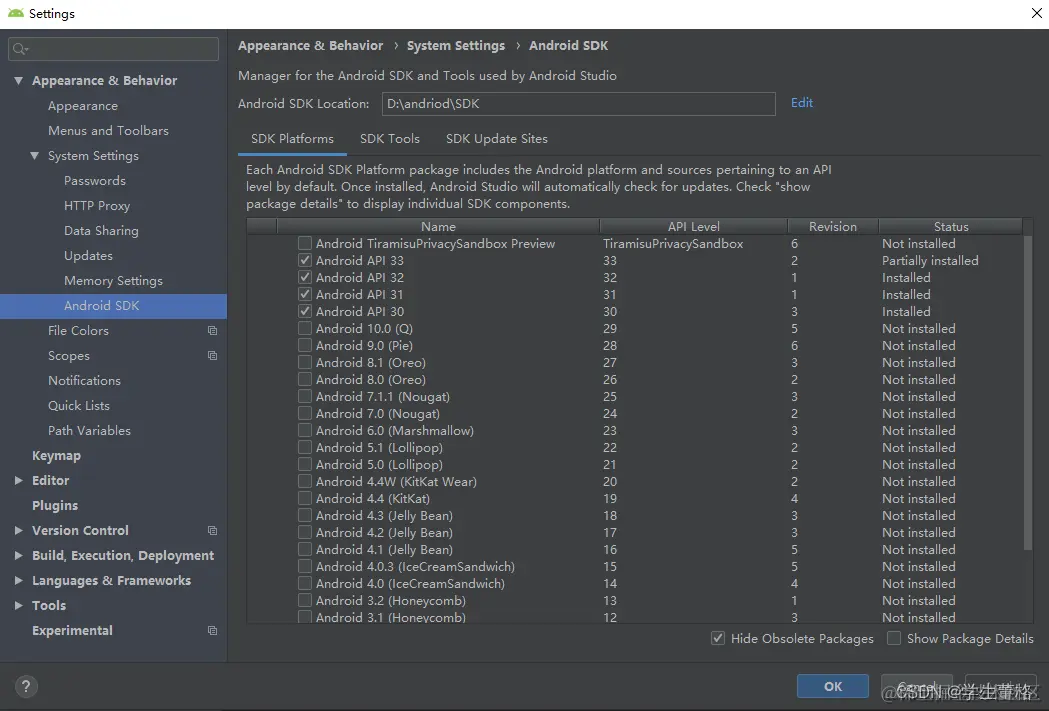Uncheck the Android API 33 checkbox
Screen dimensions: 1049x711
pyautogui.click(x=304, y=260)
